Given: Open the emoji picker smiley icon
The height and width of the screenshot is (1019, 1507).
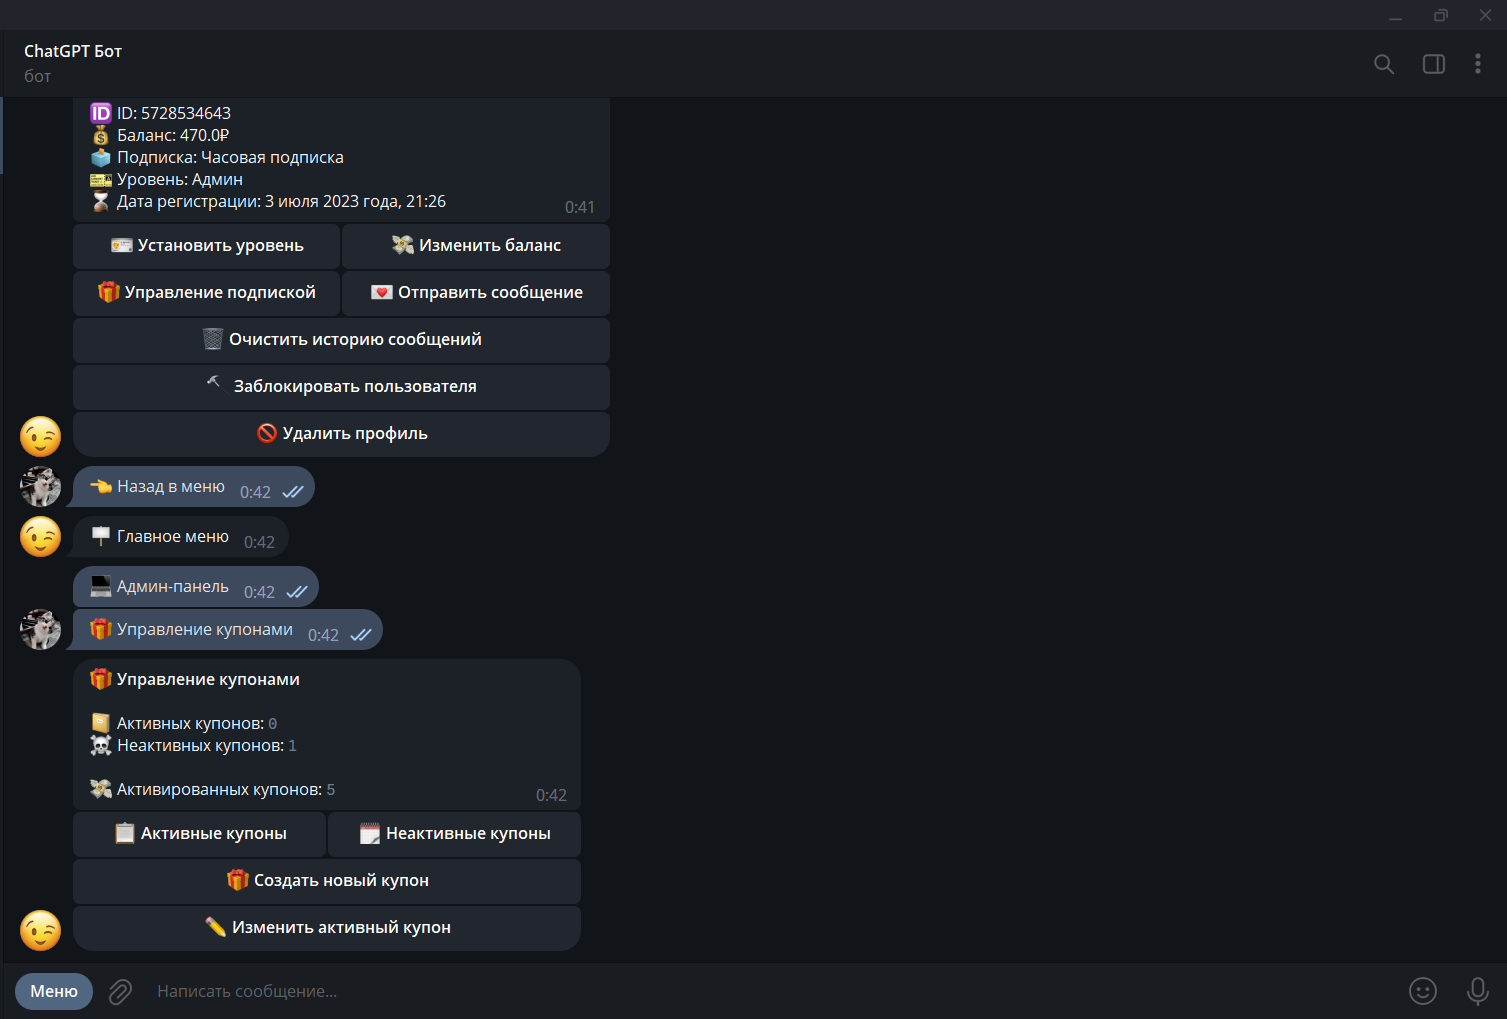Looking at the screenshot, I should coord(1422,991).
